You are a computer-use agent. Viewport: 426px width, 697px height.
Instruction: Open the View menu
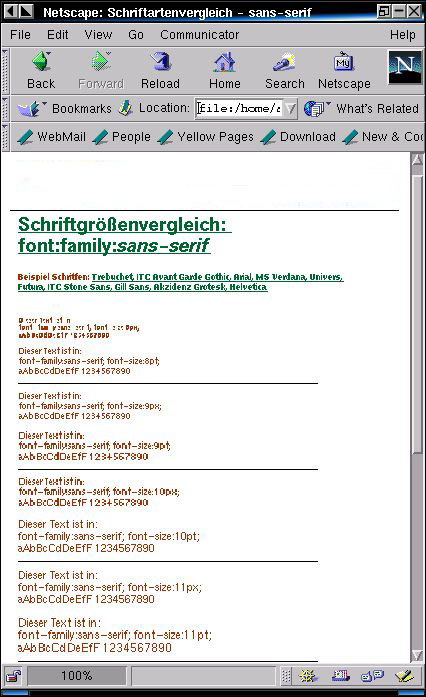point(98,35)
